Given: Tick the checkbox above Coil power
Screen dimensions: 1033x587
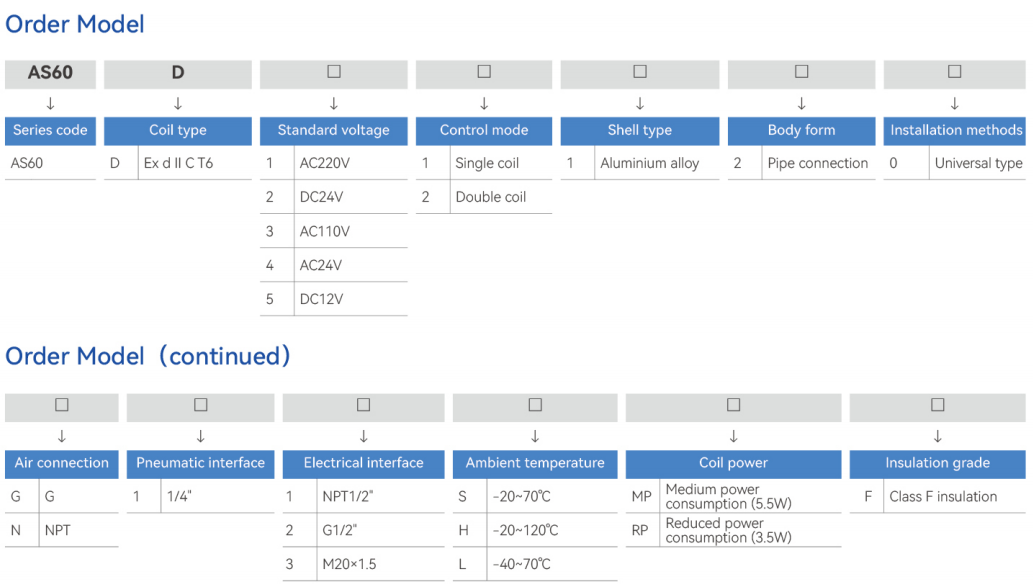Looking at the screenshot, I should [733, 405].
